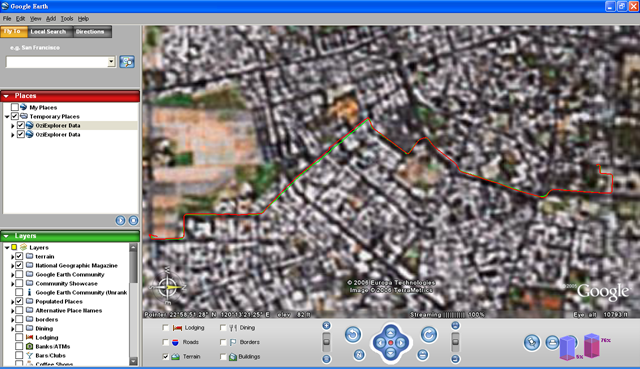This screenshot has width=640, height=369.
Task: Zoom in using the top plus button
Action: 326,325
